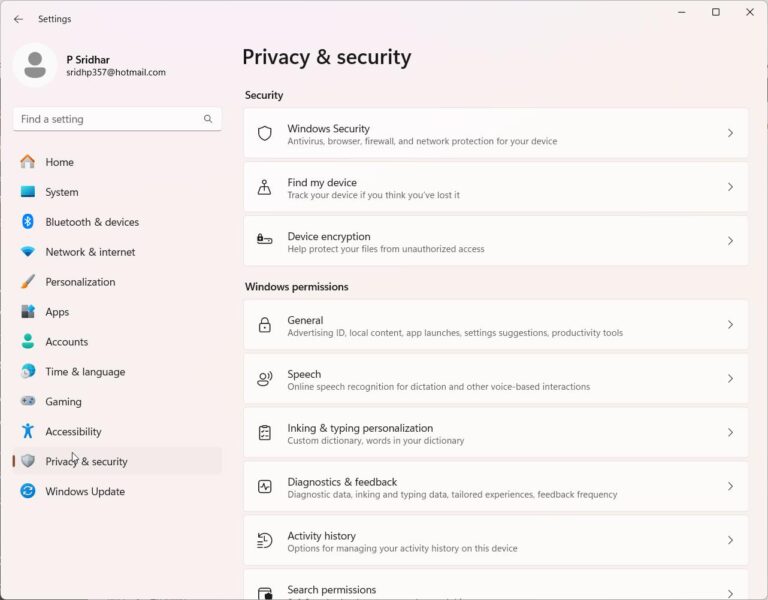Click the Speech icon

(264, 379)
